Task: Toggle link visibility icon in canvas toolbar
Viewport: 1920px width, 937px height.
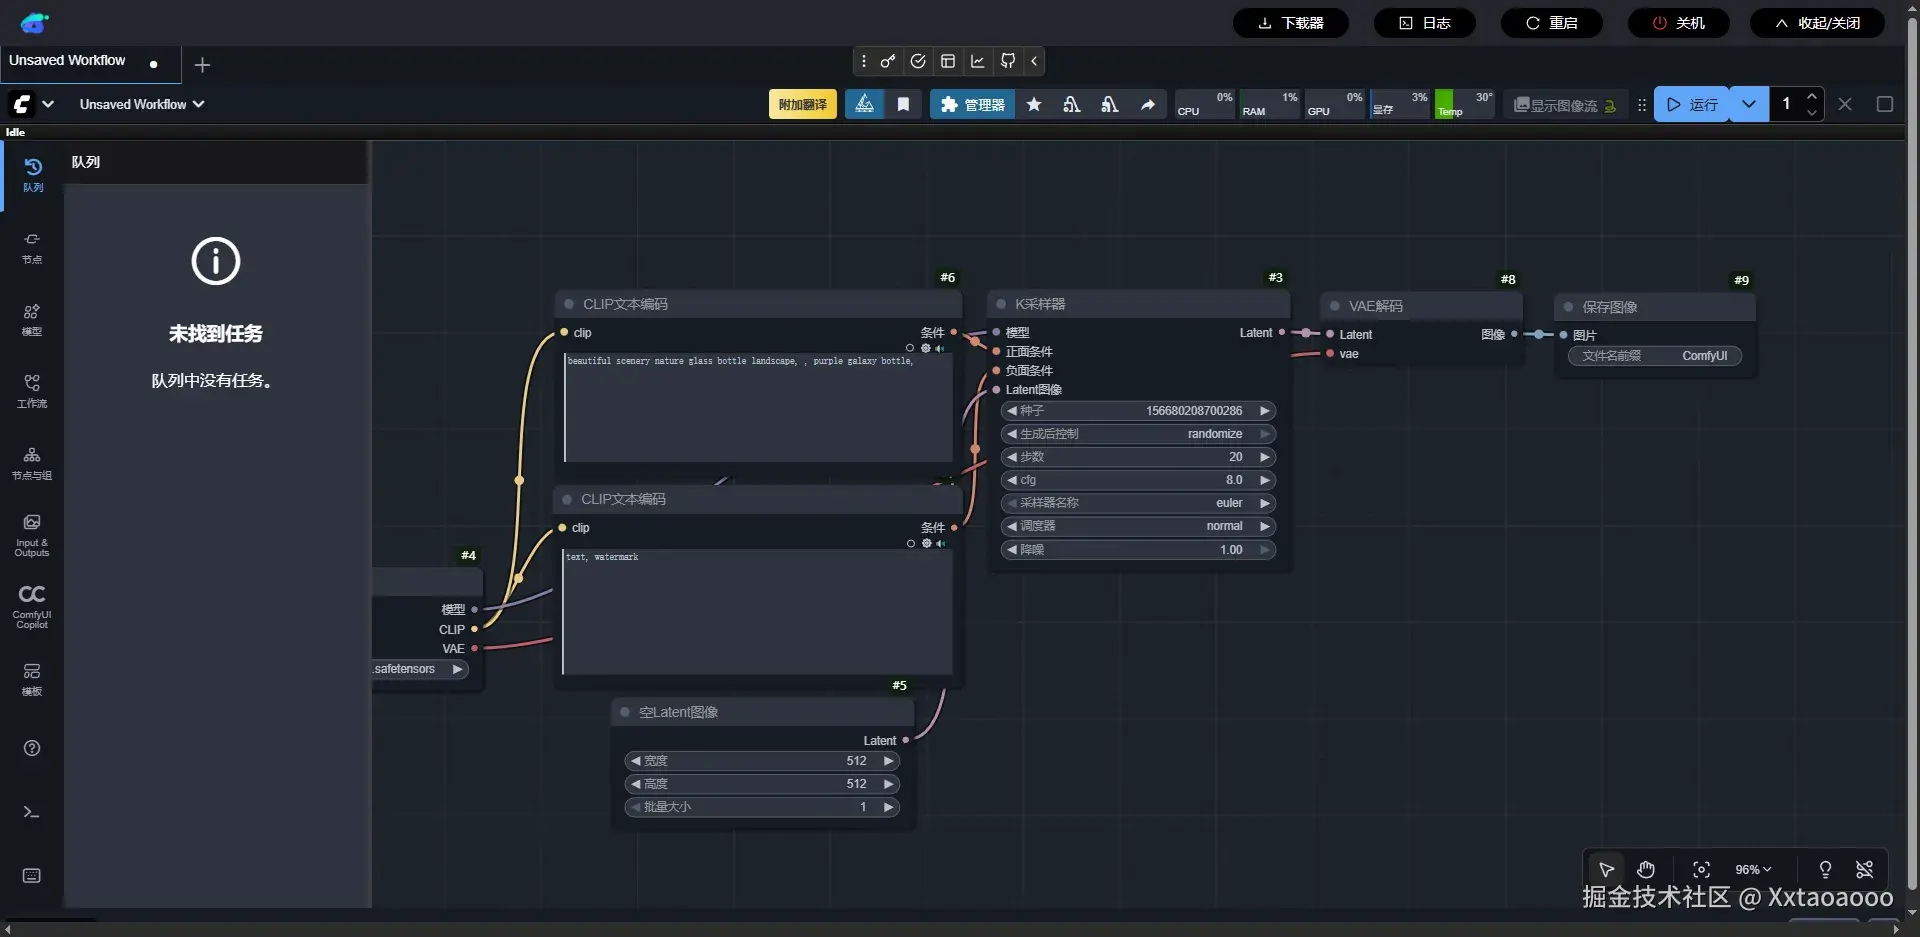Action: (x=1864, y=869)
